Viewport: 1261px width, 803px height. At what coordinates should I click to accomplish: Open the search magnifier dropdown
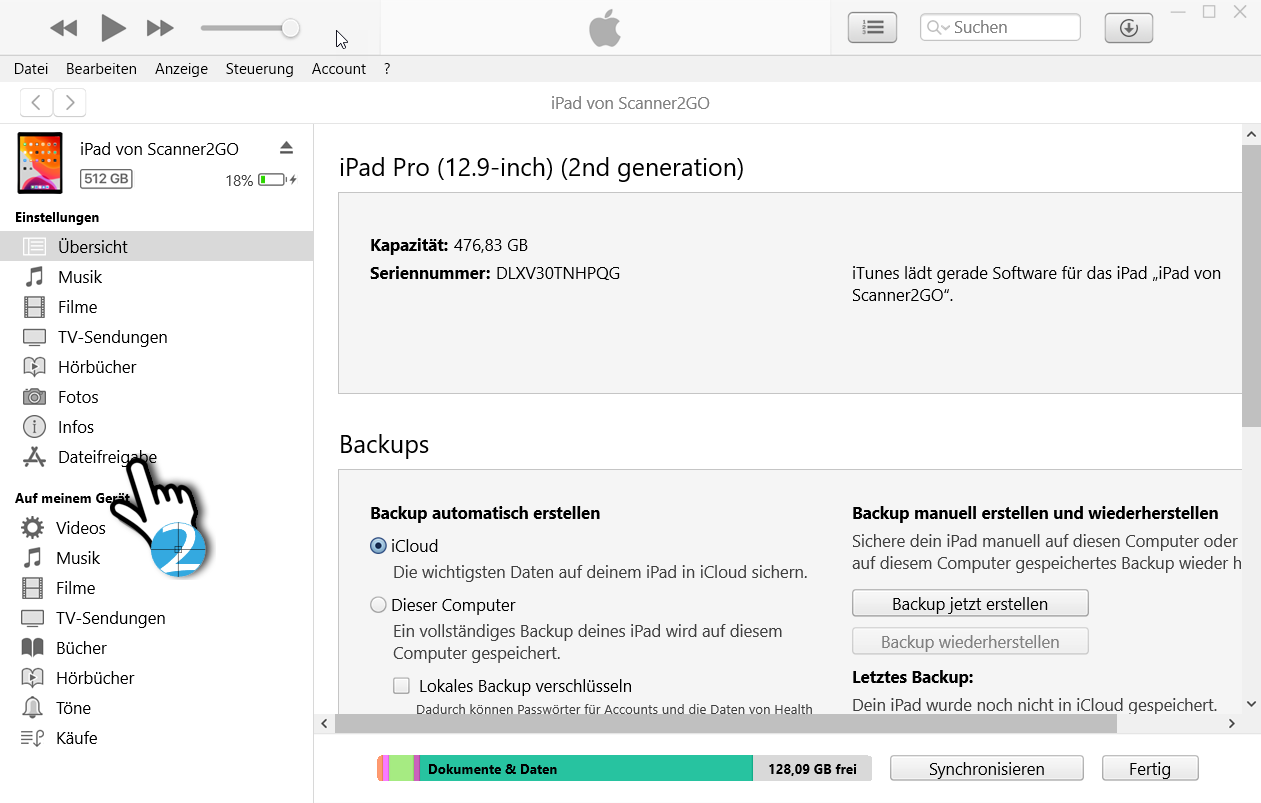pos(938,28)
